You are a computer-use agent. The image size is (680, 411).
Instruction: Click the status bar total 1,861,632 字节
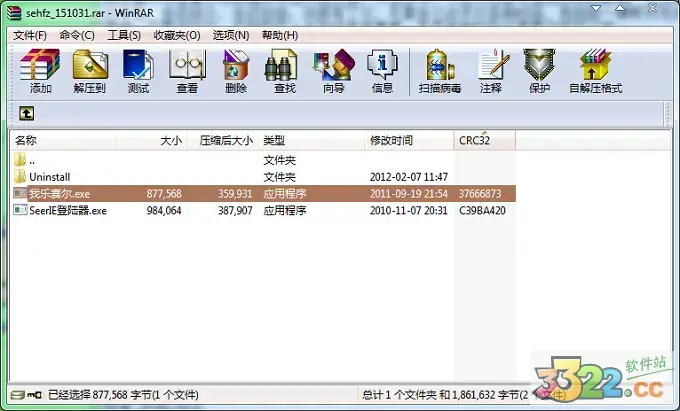click(464, 395)
